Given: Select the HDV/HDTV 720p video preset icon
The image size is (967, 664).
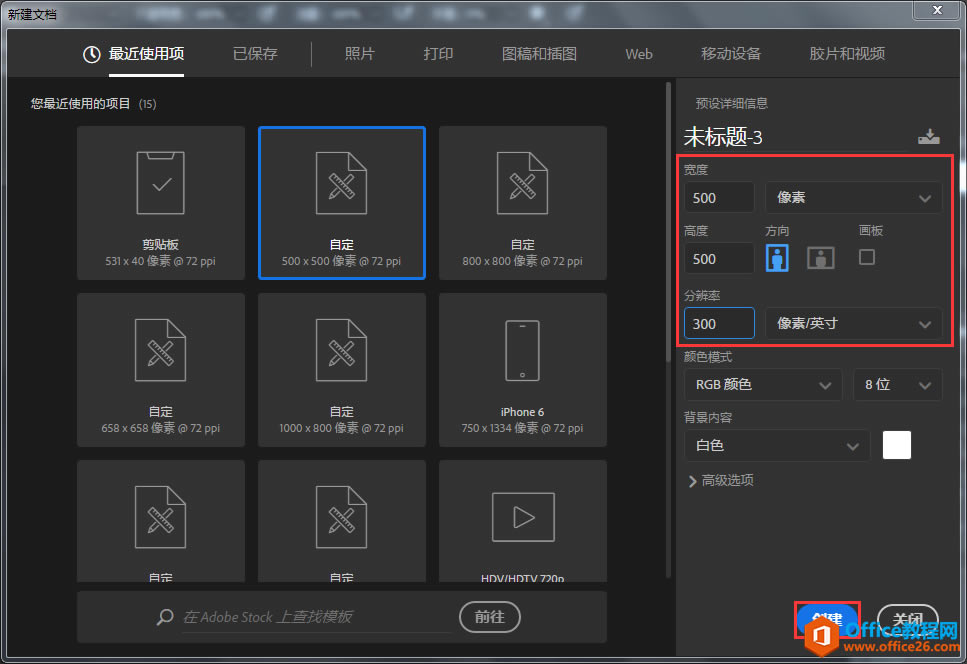Looking at the screenshot, I should click(x=523, y=517).
